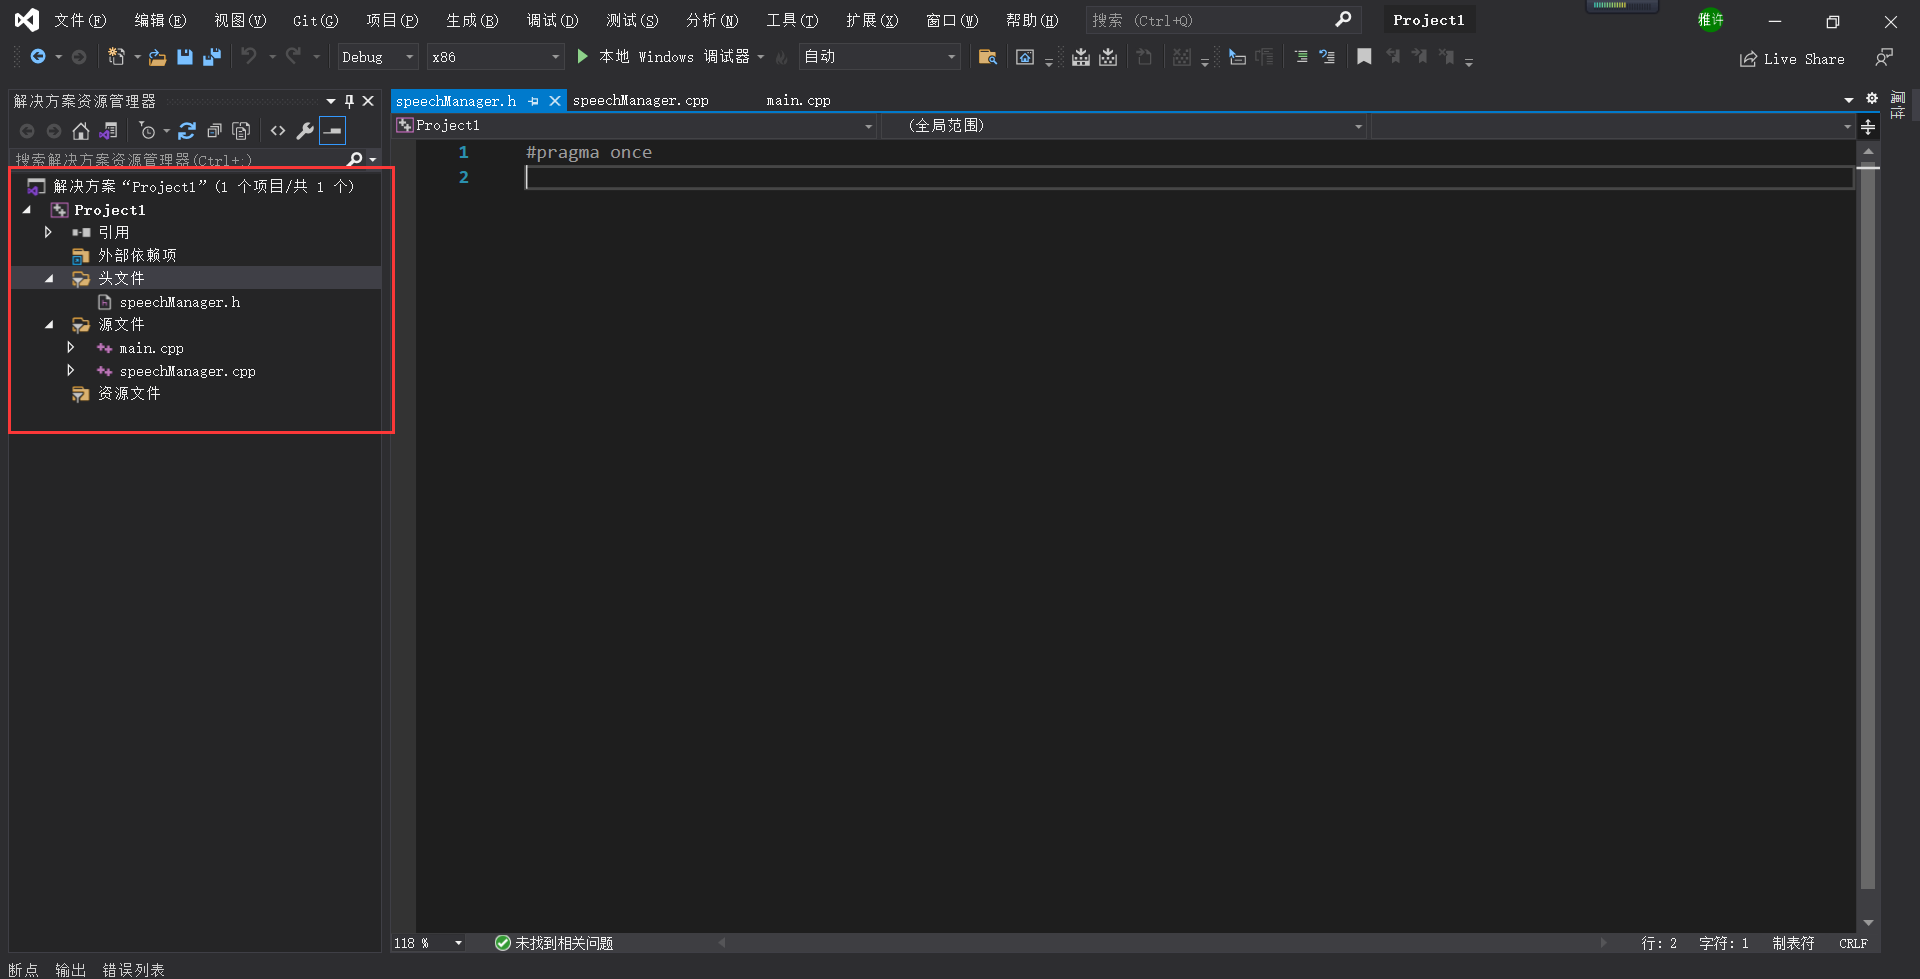This screenshot has height=979, width=1920.
Task: Toggle preview selected items in Solution Explorer
Action: 333,131
